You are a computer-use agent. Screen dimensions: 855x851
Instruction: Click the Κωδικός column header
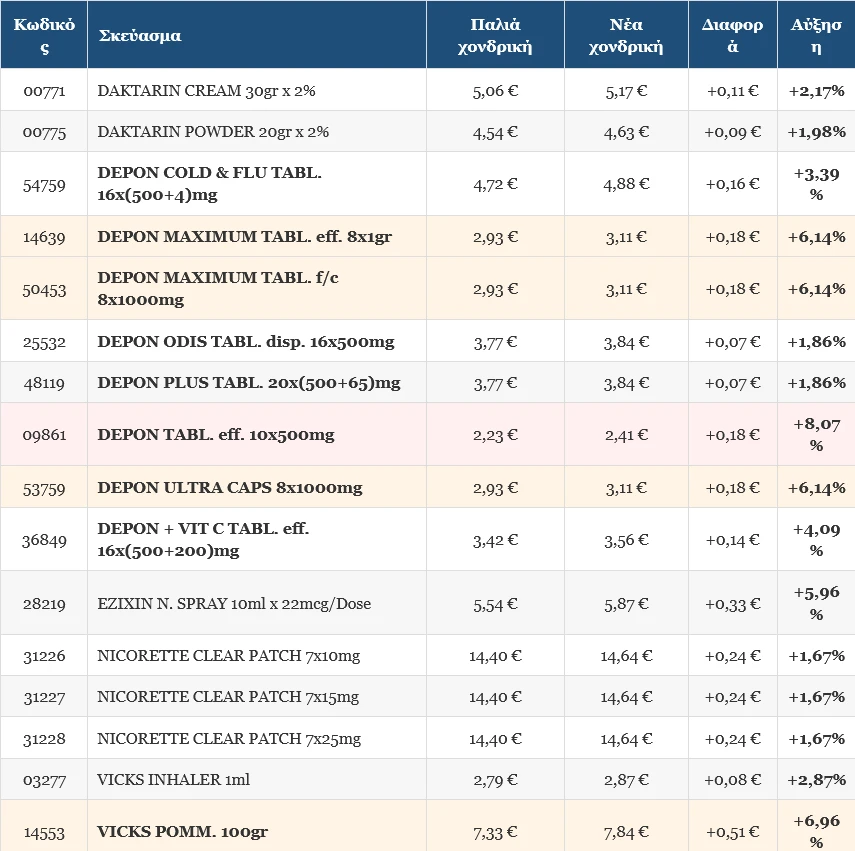point(44,35)
